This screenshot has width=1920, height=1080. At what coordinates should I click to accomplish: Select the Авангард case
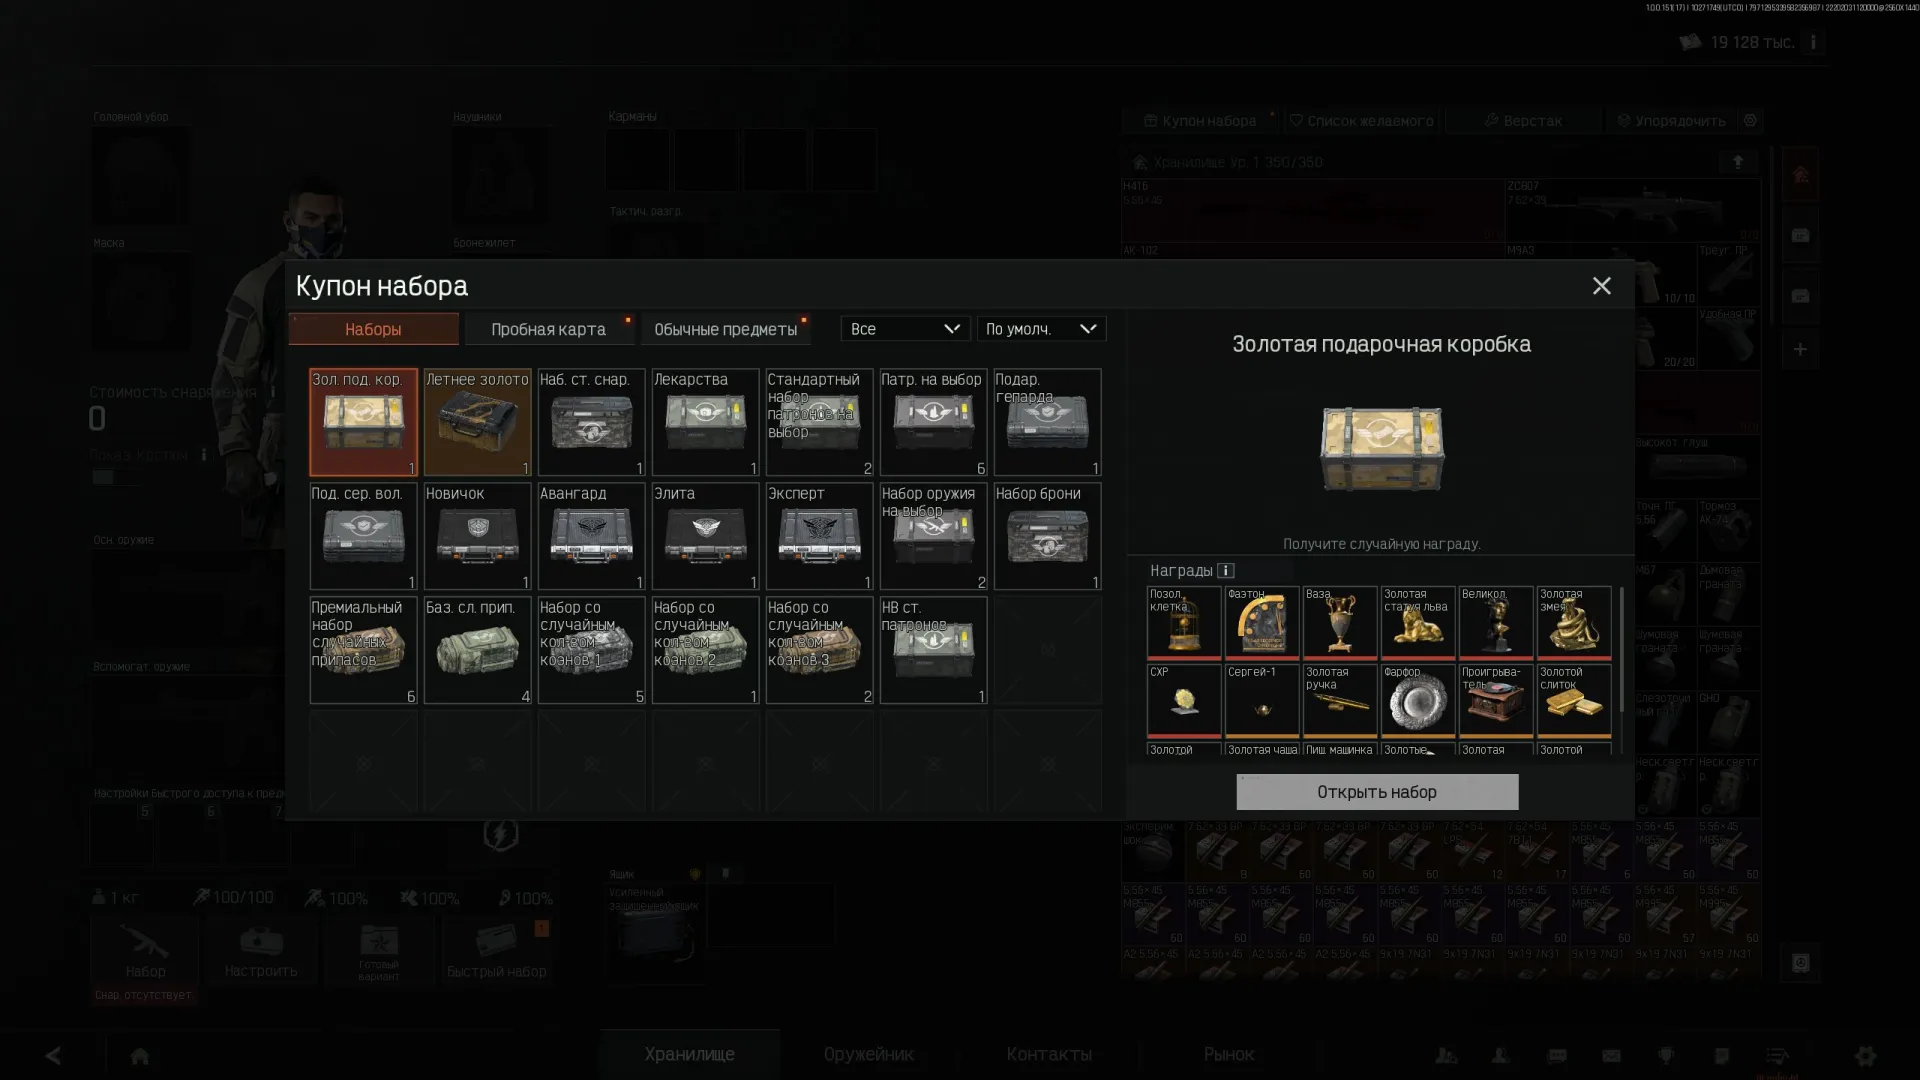tap(591, 536)
